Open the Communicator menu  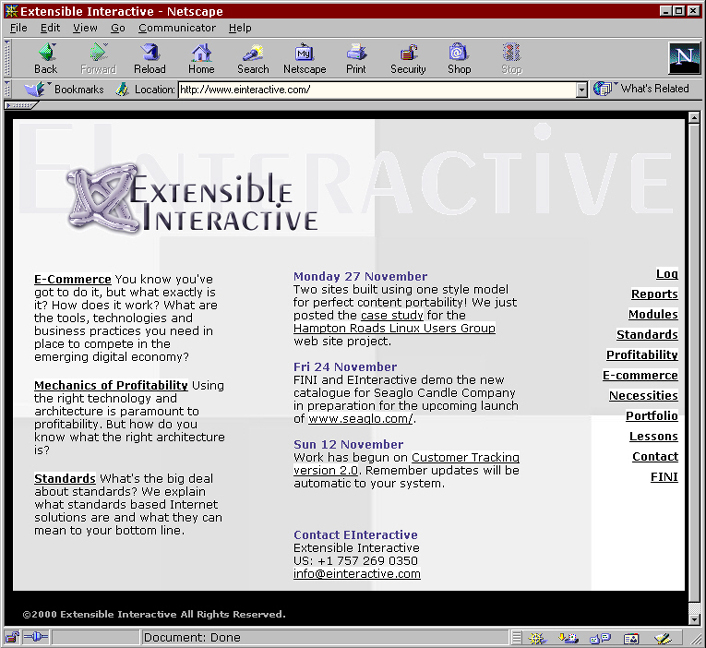pos(177,28)
